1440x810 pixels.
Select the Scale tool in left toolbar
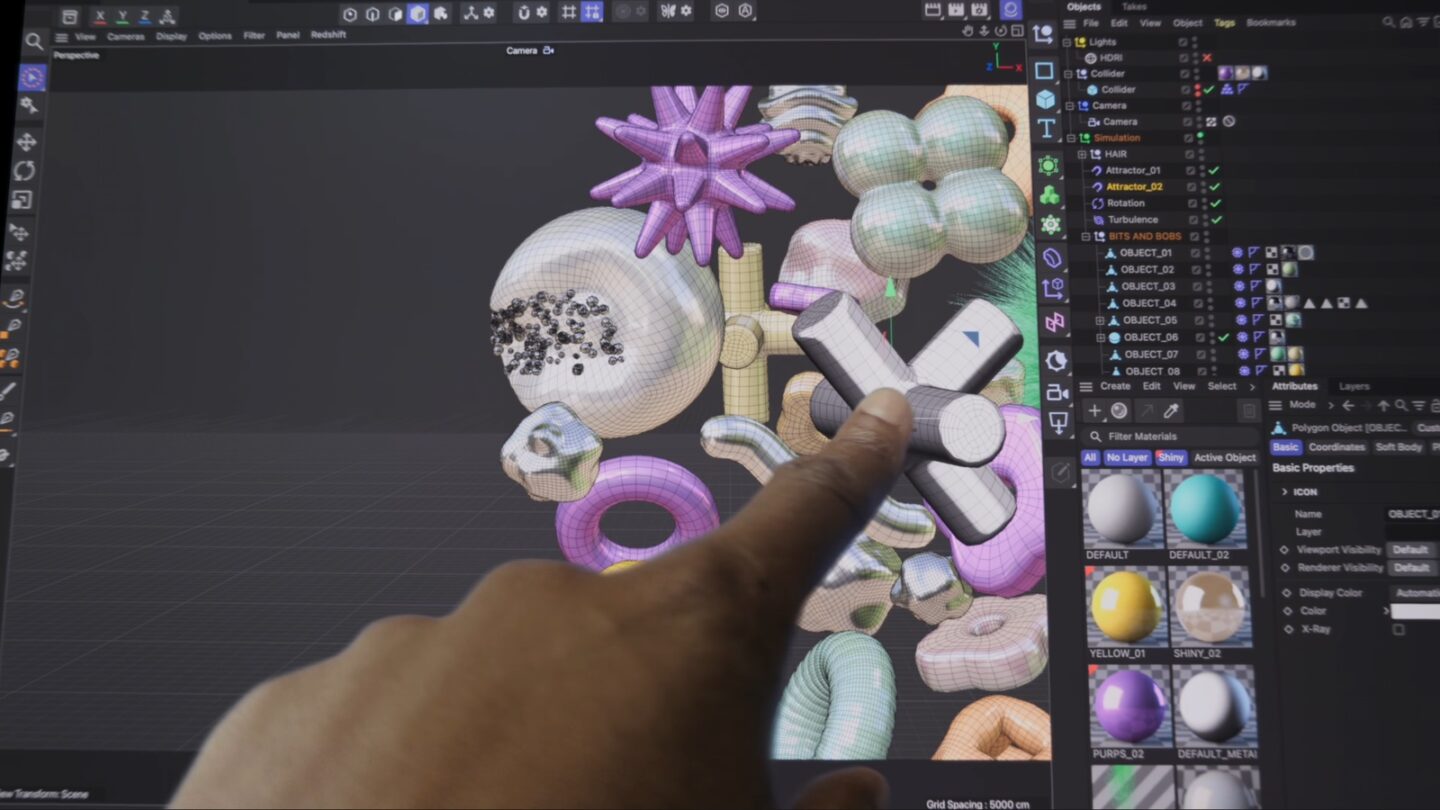[x=22, y=200]
